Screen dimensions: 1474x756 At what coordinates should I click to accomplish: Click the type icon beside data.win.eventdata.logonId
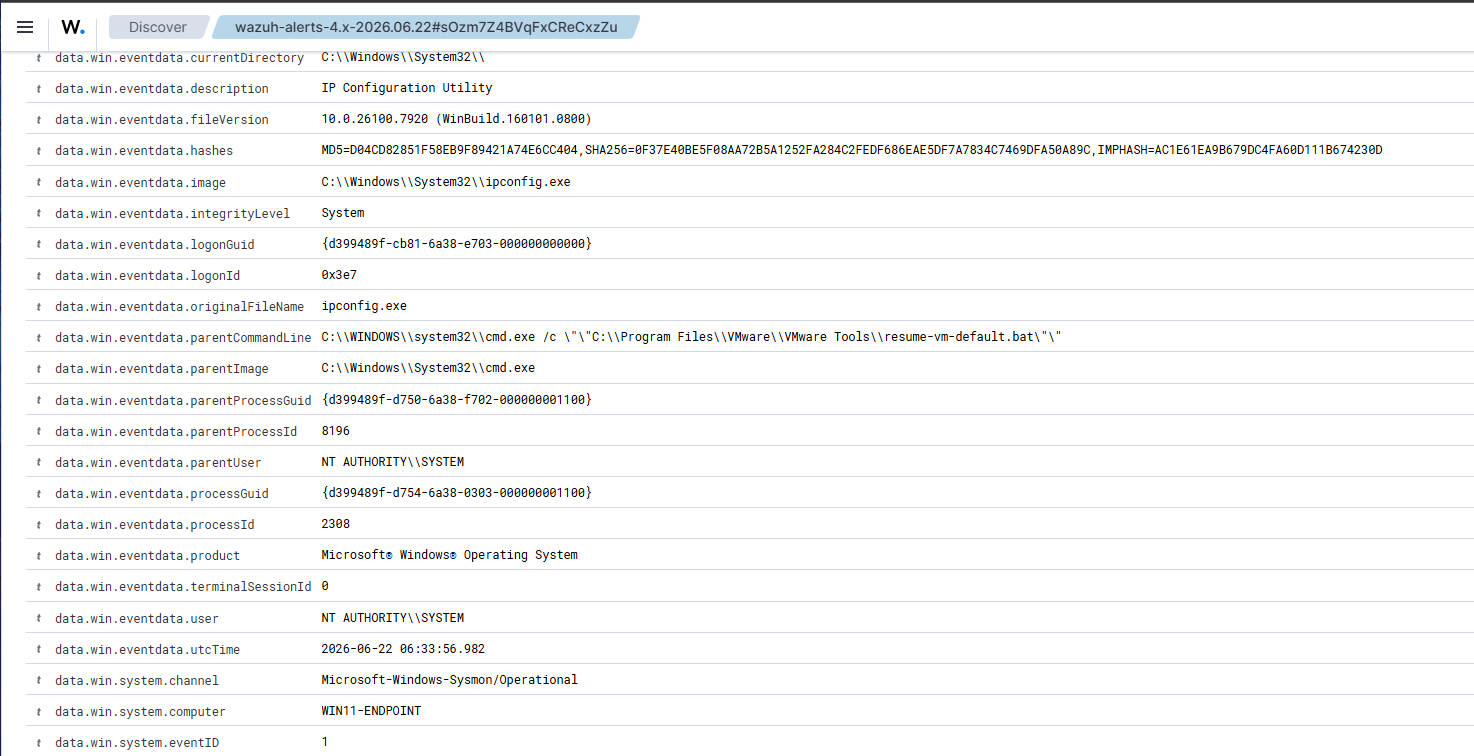point(38,276)
